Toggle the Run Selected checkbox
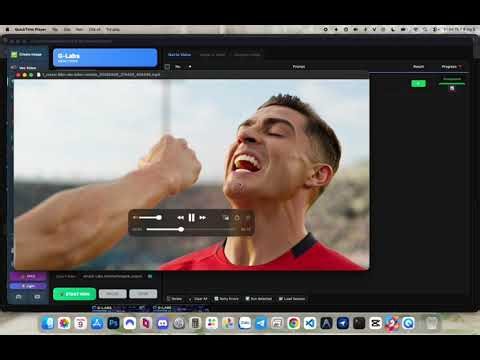This screenshot has width=480, height=360. 247,299
